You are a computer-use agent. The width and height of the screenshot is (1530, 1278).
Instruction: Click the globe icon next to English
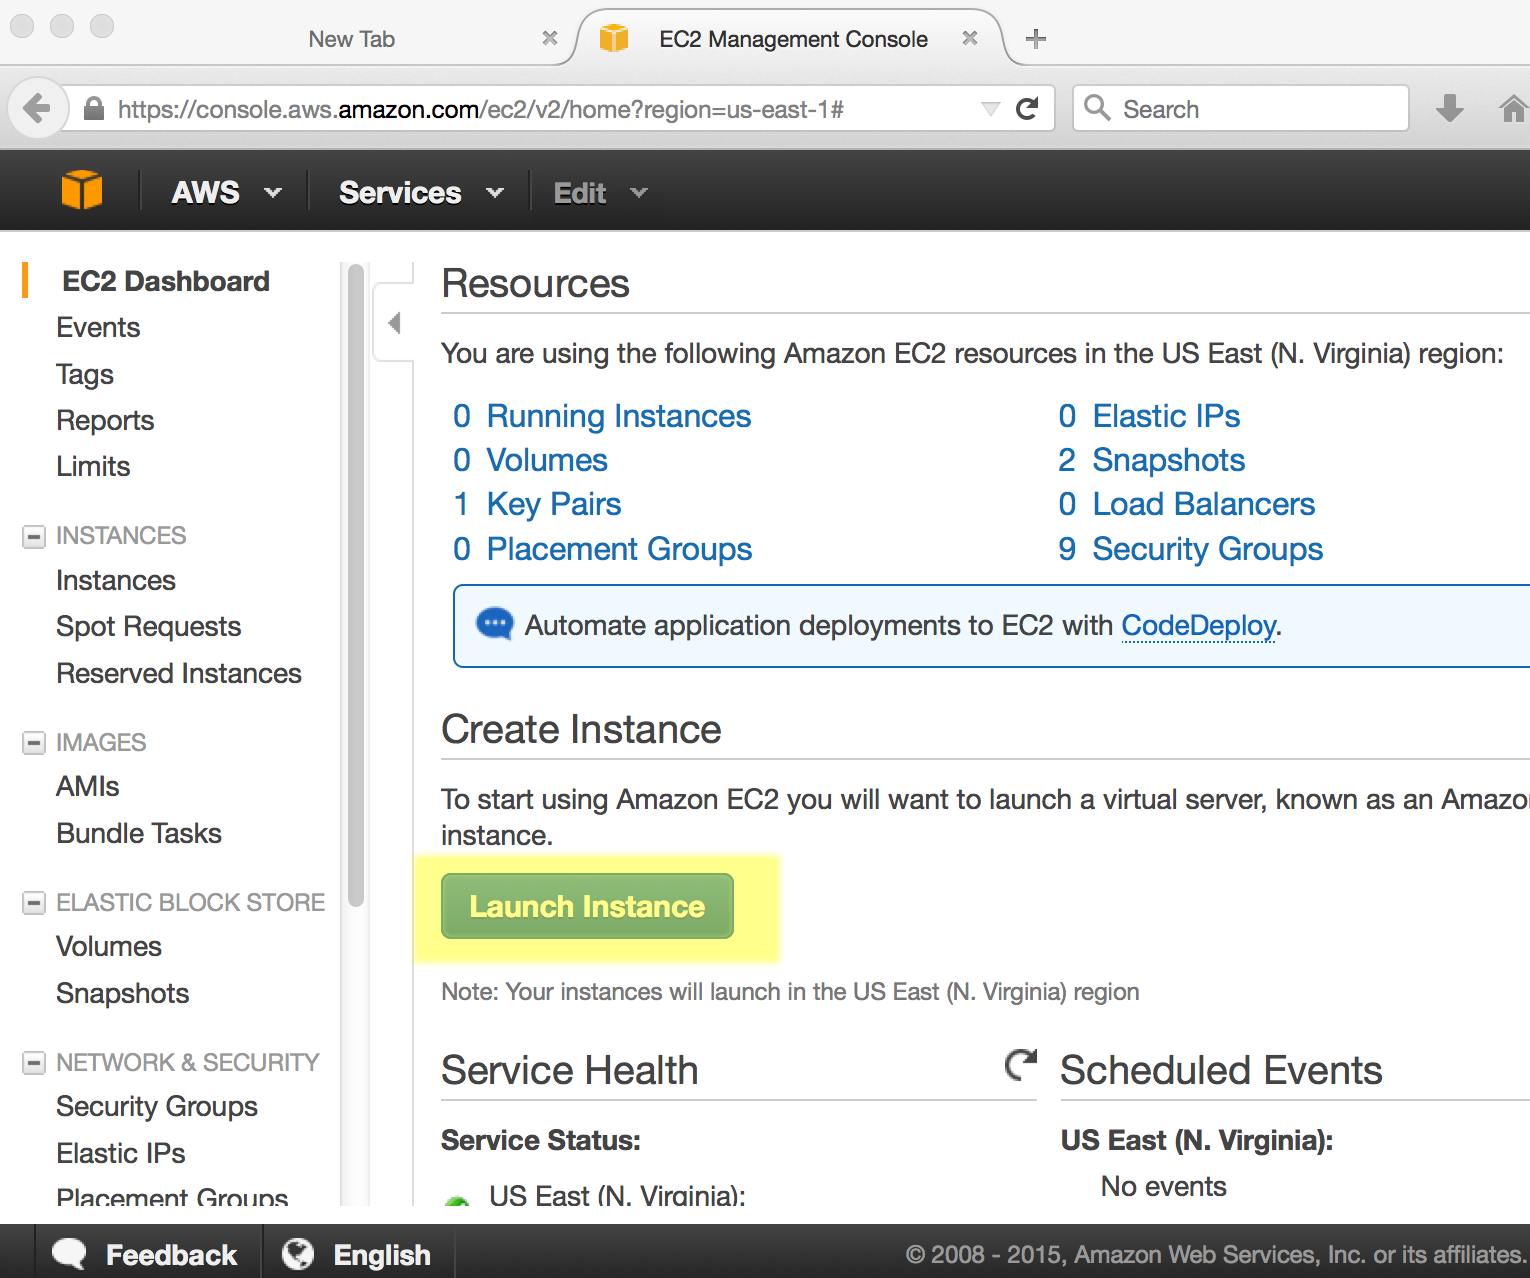coord(298,1254)
